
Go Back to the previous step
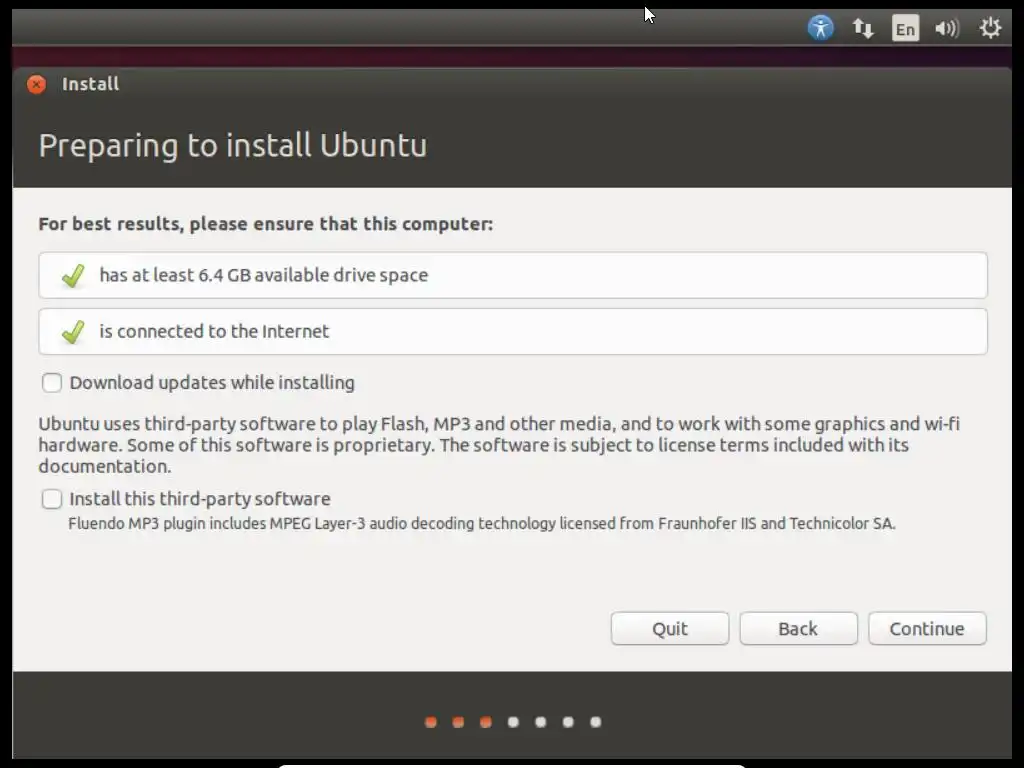tap(798, 628)
